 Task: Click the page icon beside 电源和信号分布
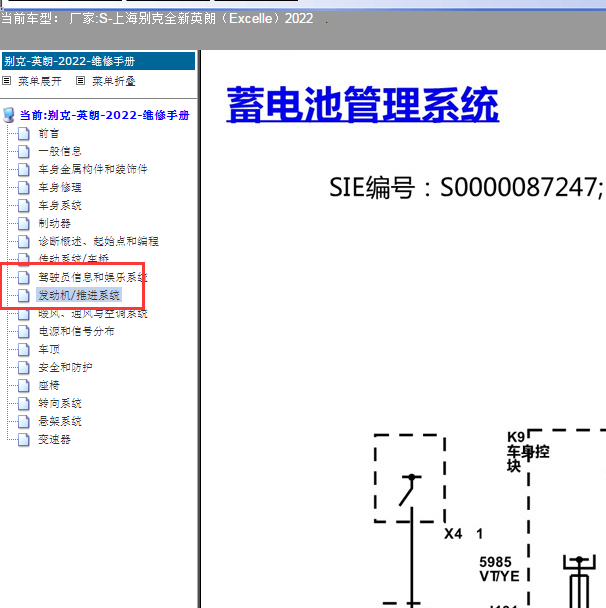pos(24,332)
